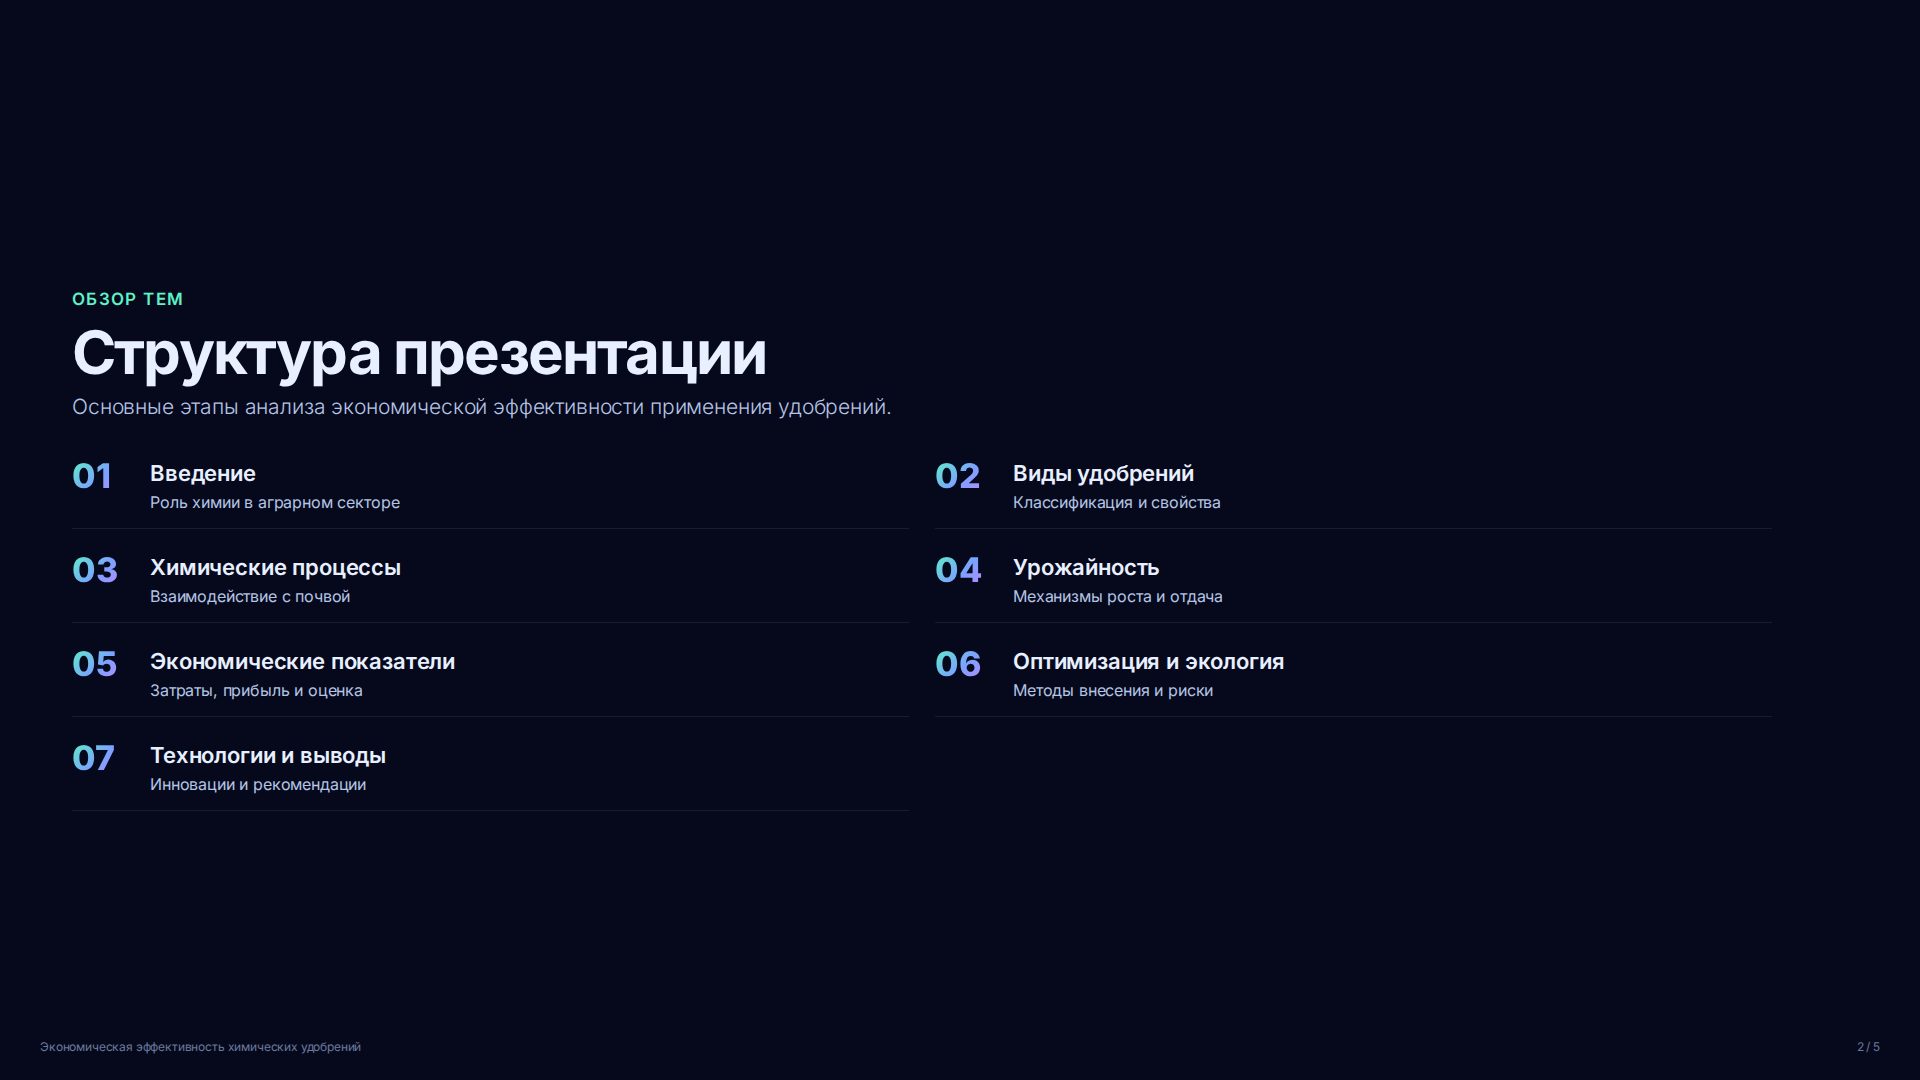
Task: Click 'Затраты, прибыль и оценка' description
Action: coord(256,690)
